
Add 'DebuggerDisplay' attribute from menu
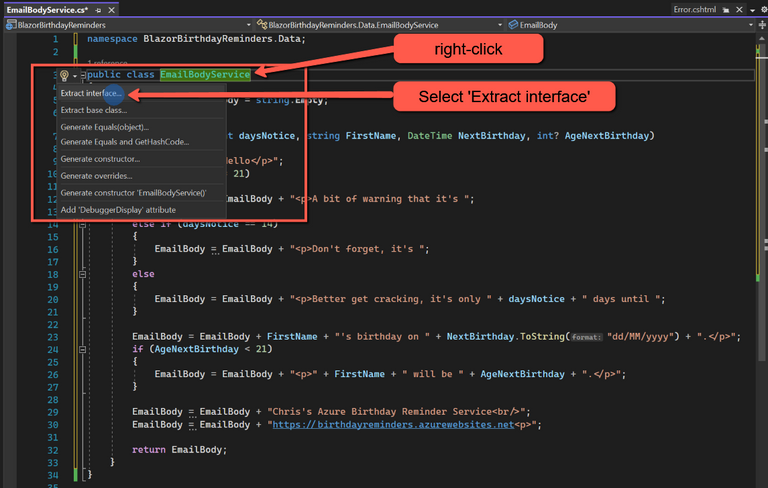coord(117,209)
